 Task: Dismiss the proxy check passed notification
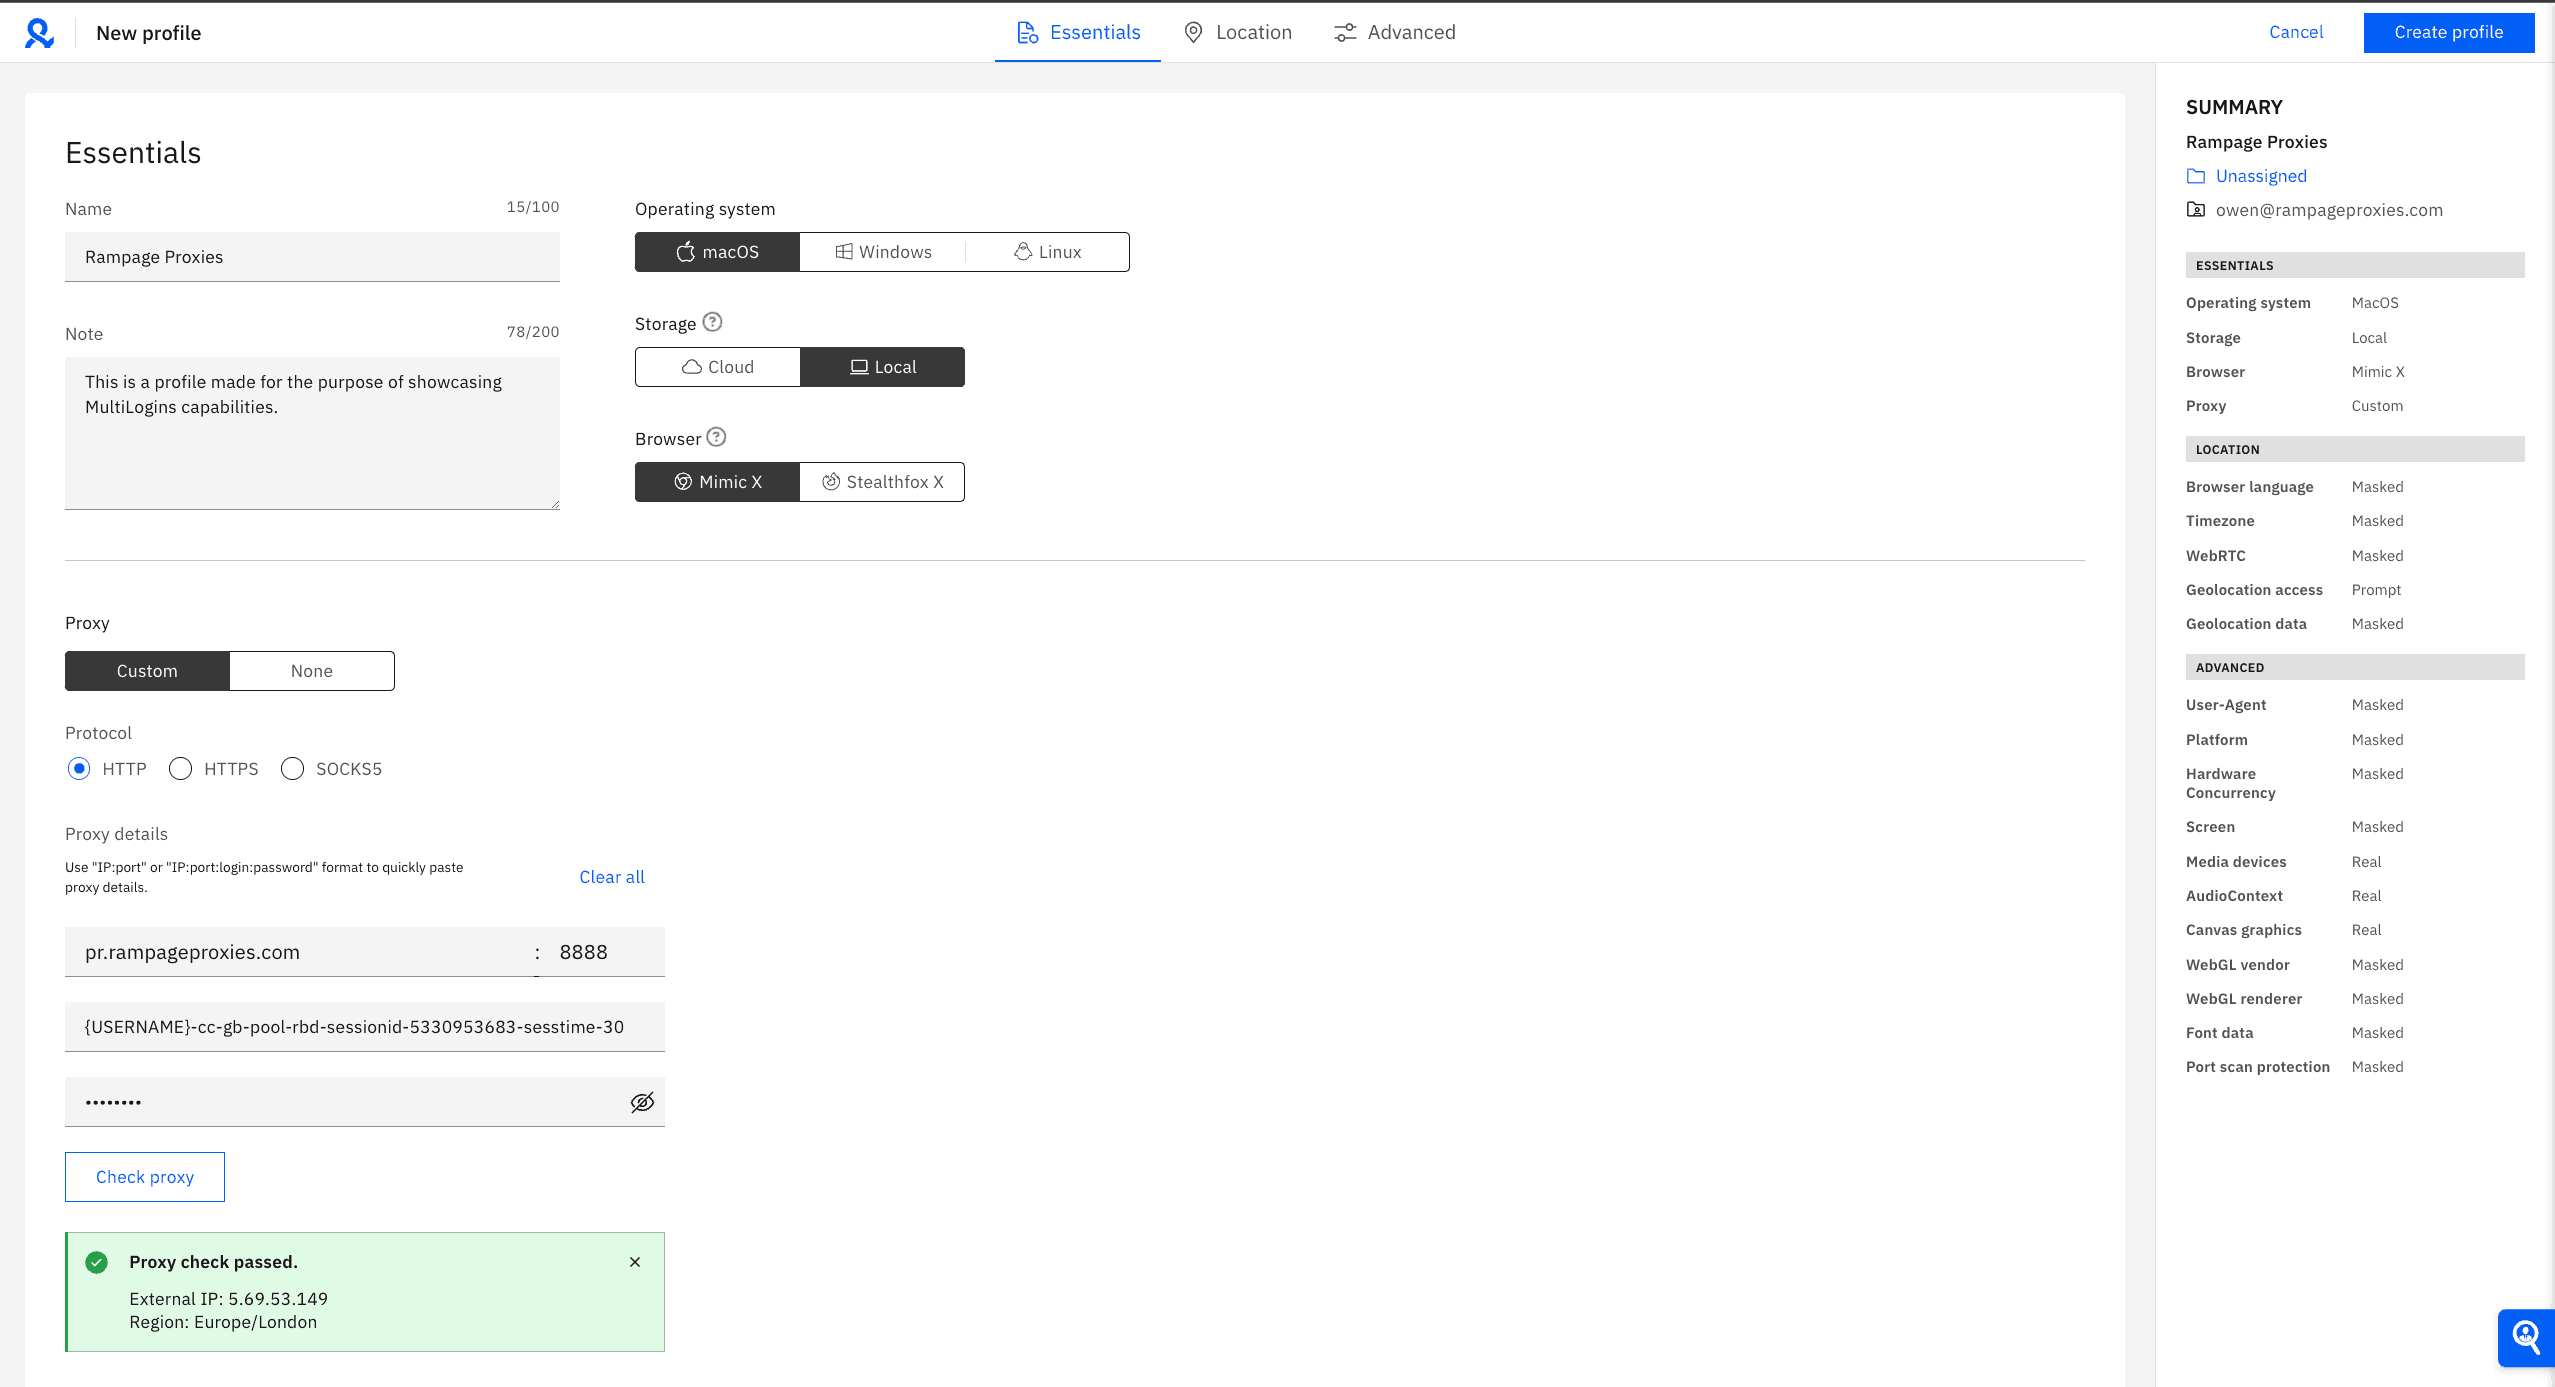tap(635, 1262)
